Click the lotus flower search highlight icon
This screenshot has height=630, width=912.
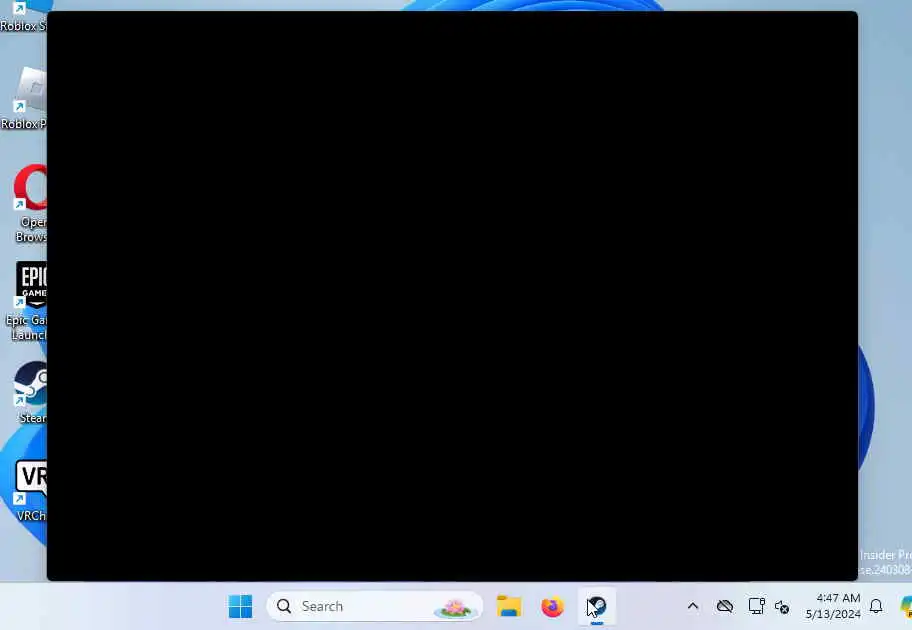pyautogui.click(x=456, y=608)
